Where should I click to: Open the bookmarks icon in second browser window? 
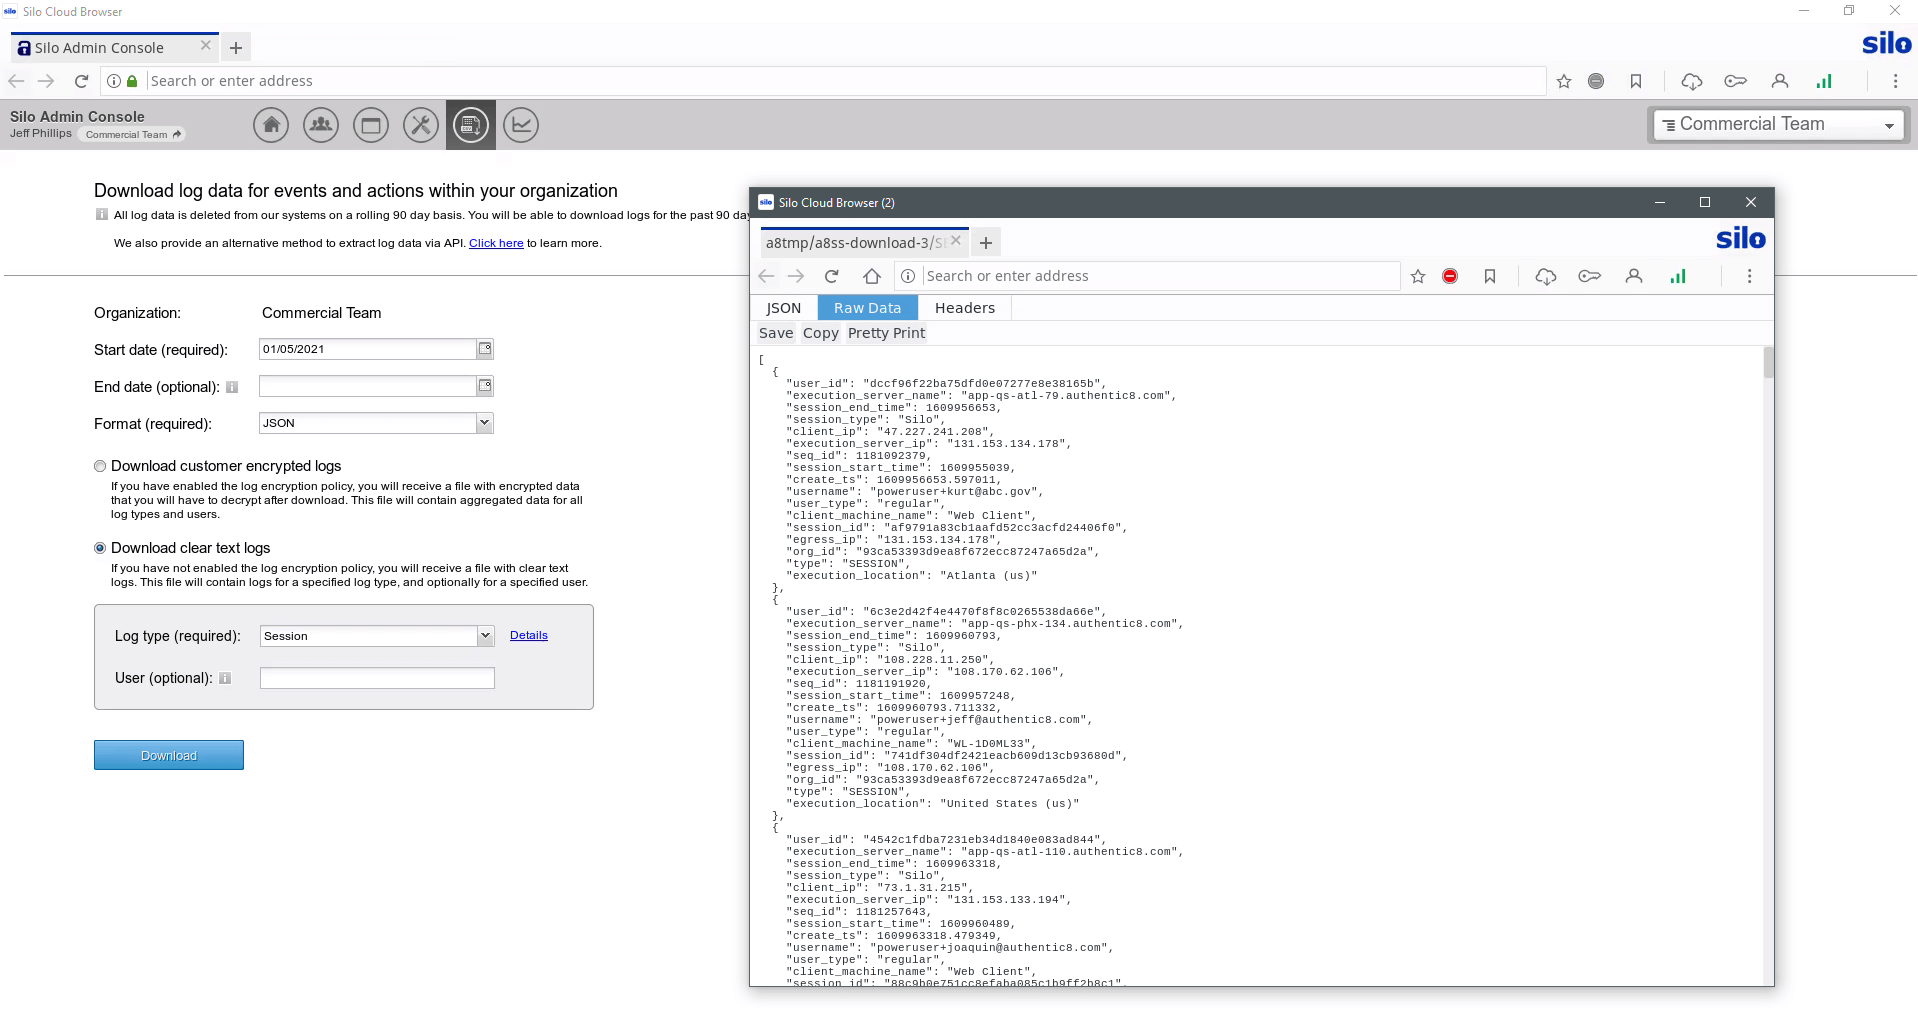pyautogui.click(x=1490, y=276)
